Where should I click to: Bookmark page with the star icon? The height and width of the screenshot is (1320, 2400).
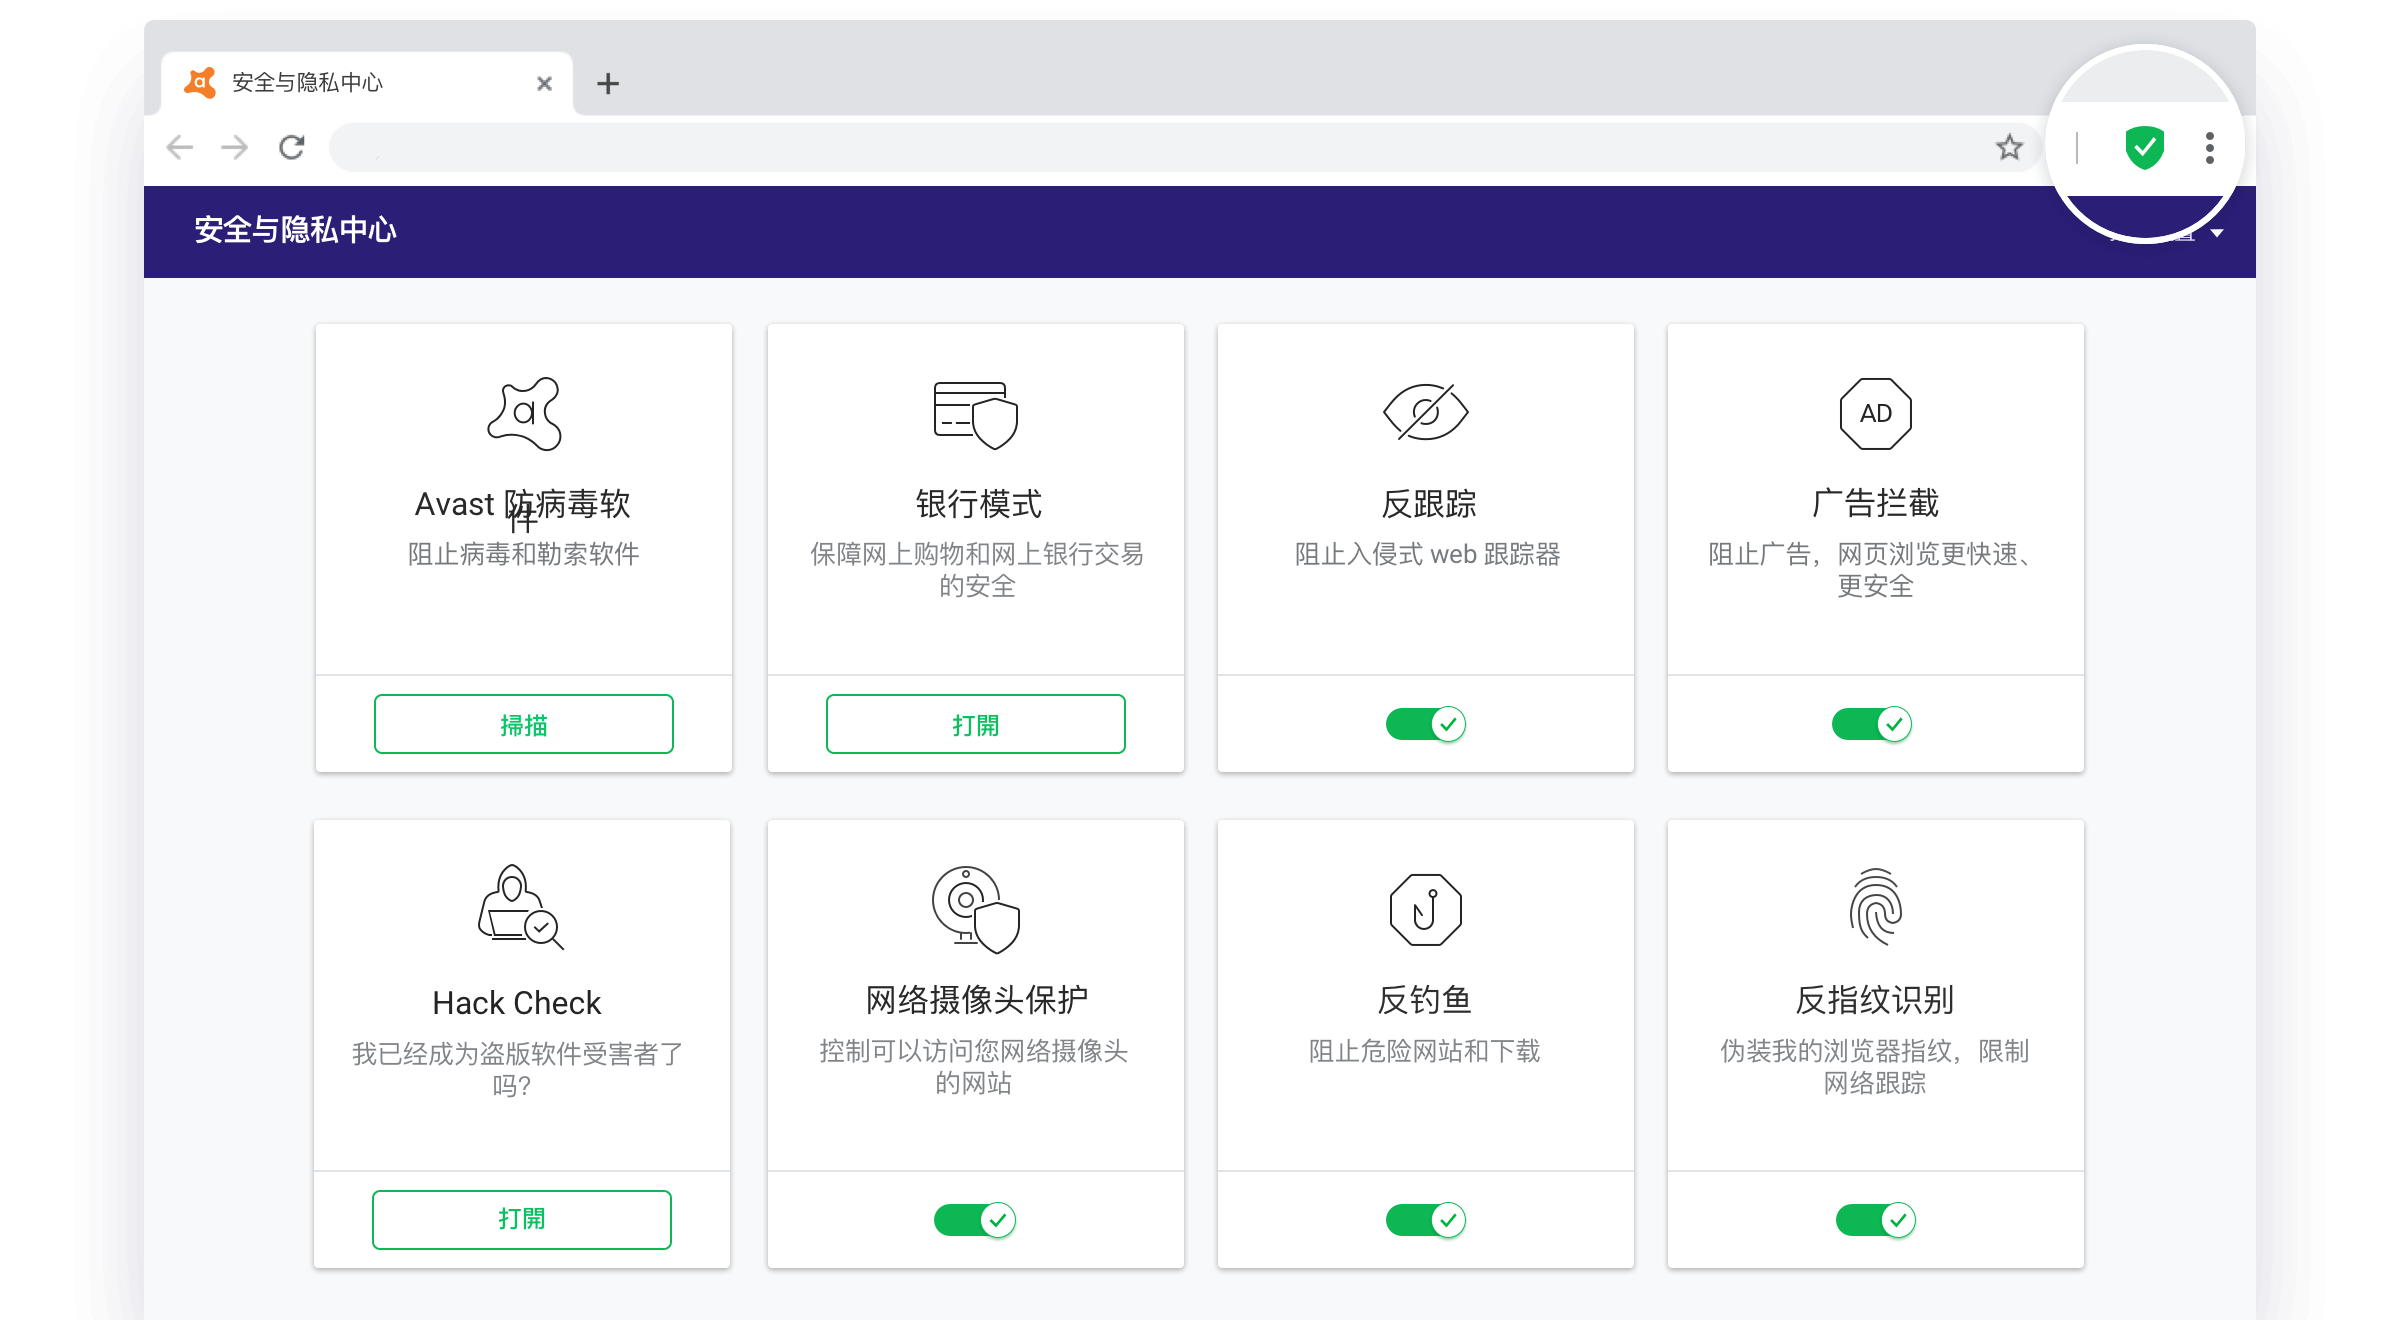click(2009, 148)
